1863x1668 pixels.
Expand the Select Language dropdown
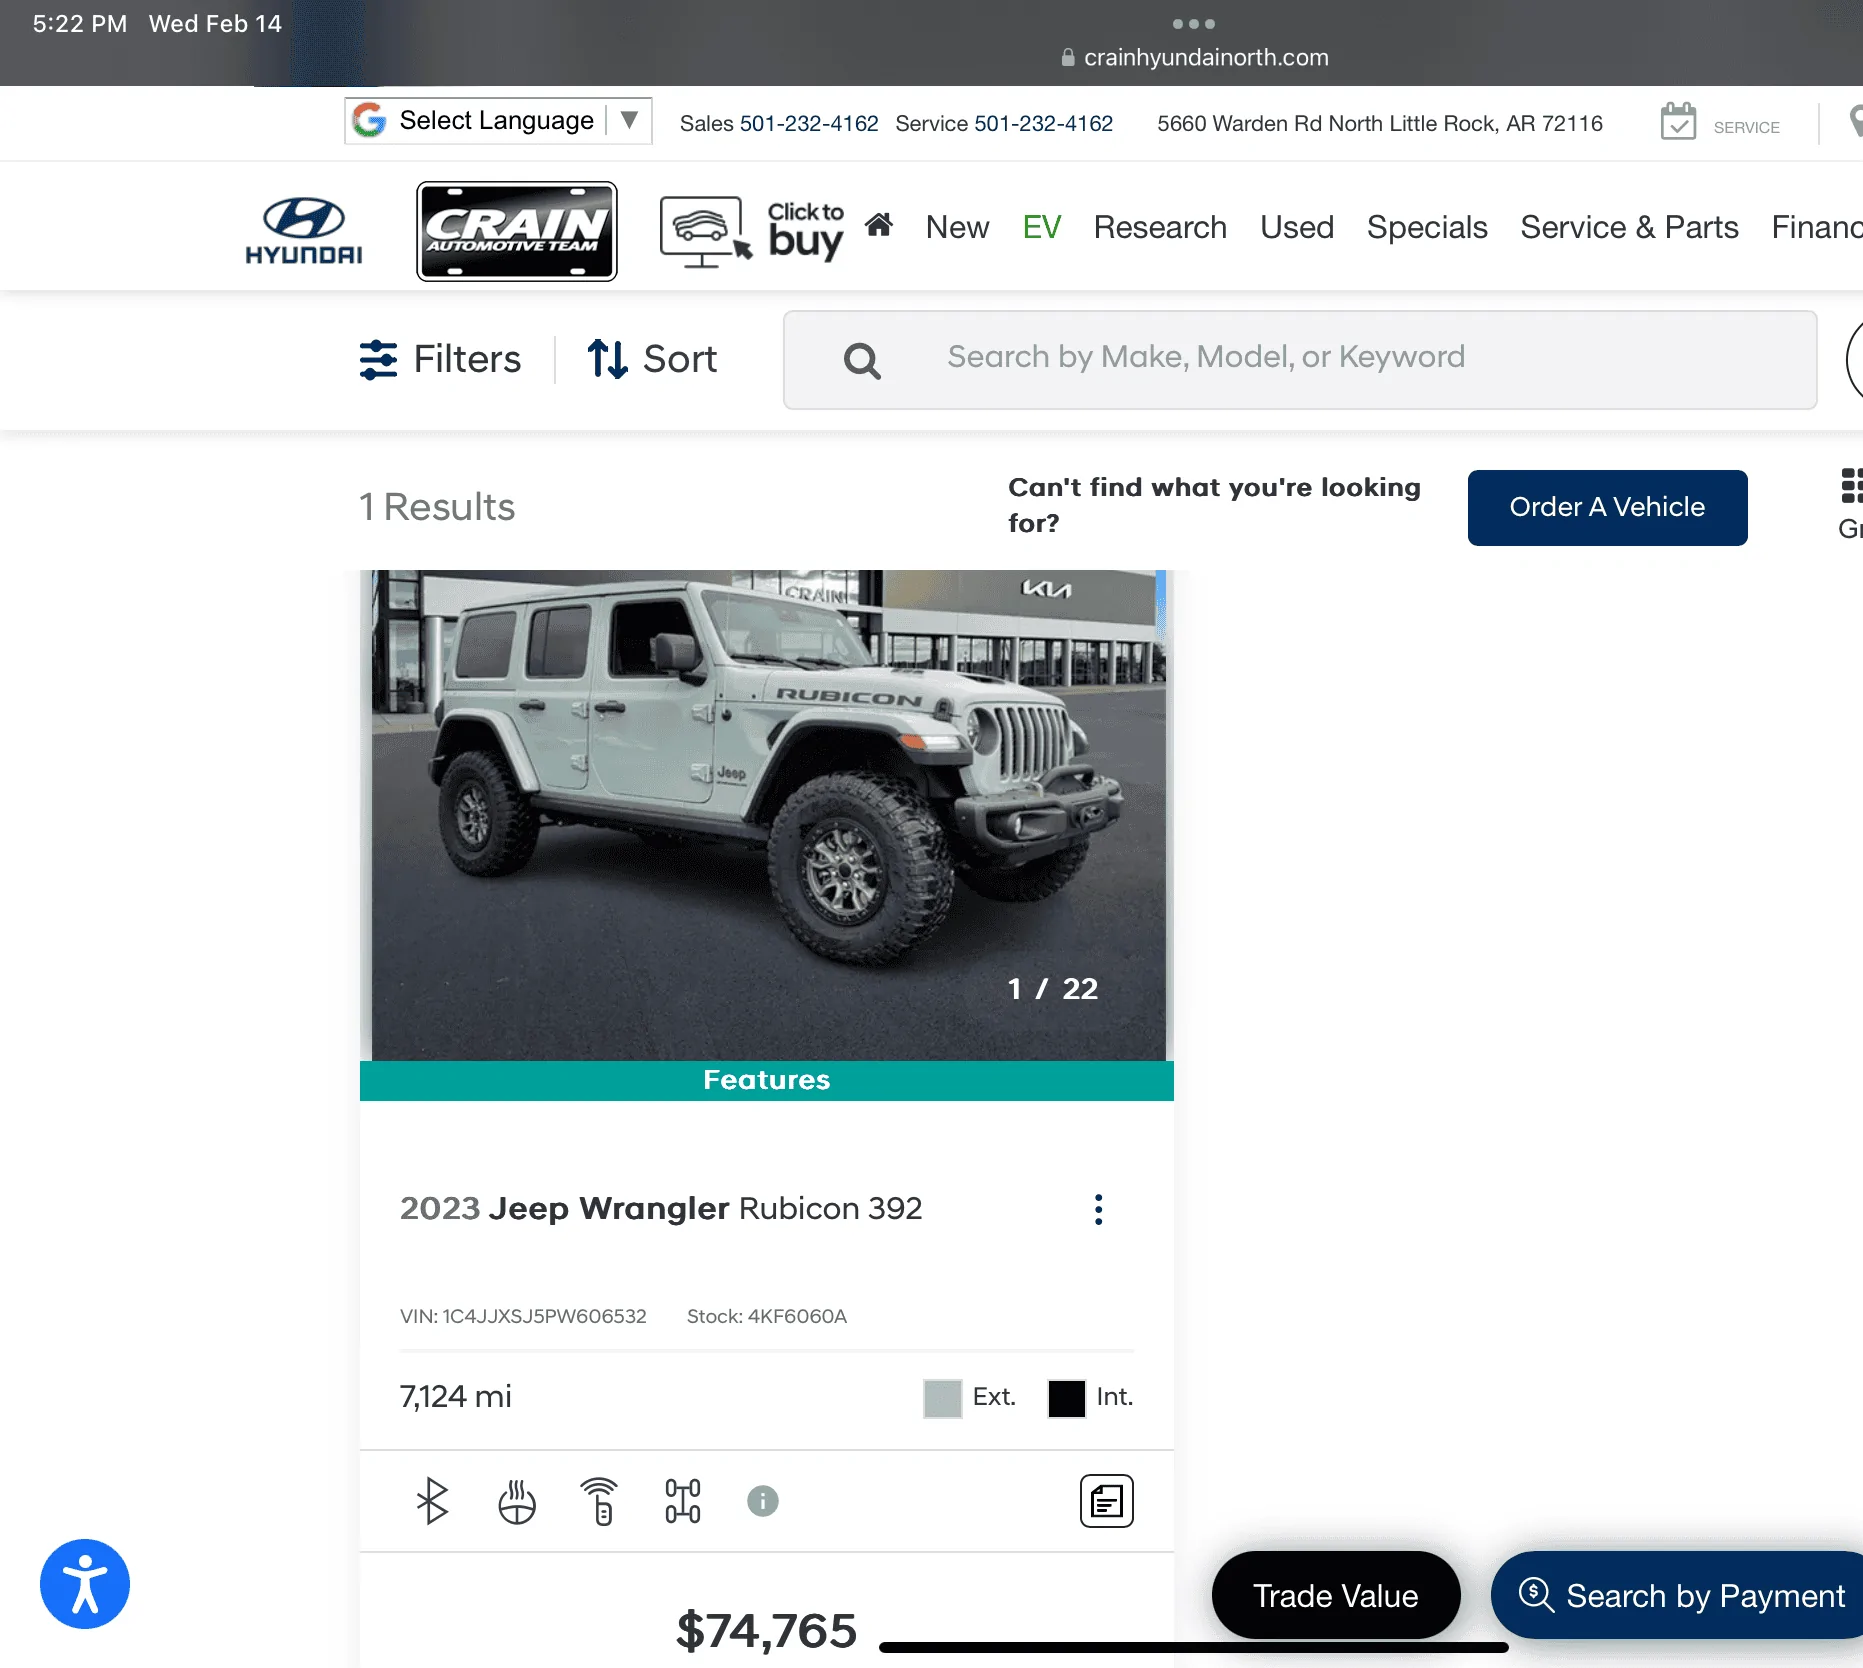pyautogui.click(x=499, y=121)
